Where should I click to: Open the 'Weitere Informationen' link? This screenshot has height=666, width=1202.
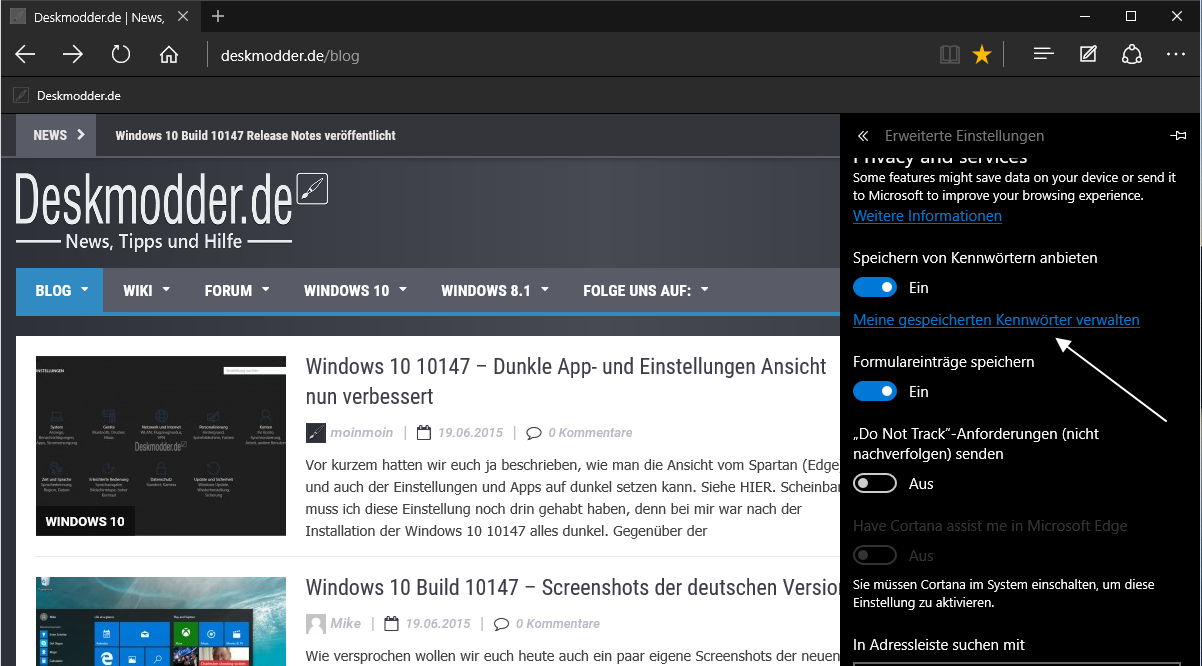[x=927, y=216]
